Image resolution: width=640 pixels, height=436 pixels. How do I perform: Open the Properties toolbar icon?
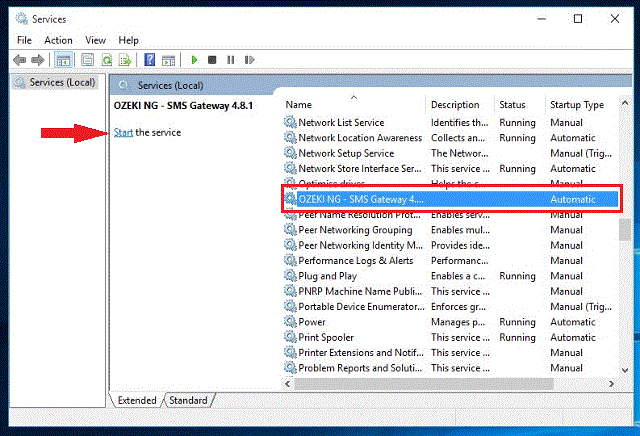tap(87, 60)
